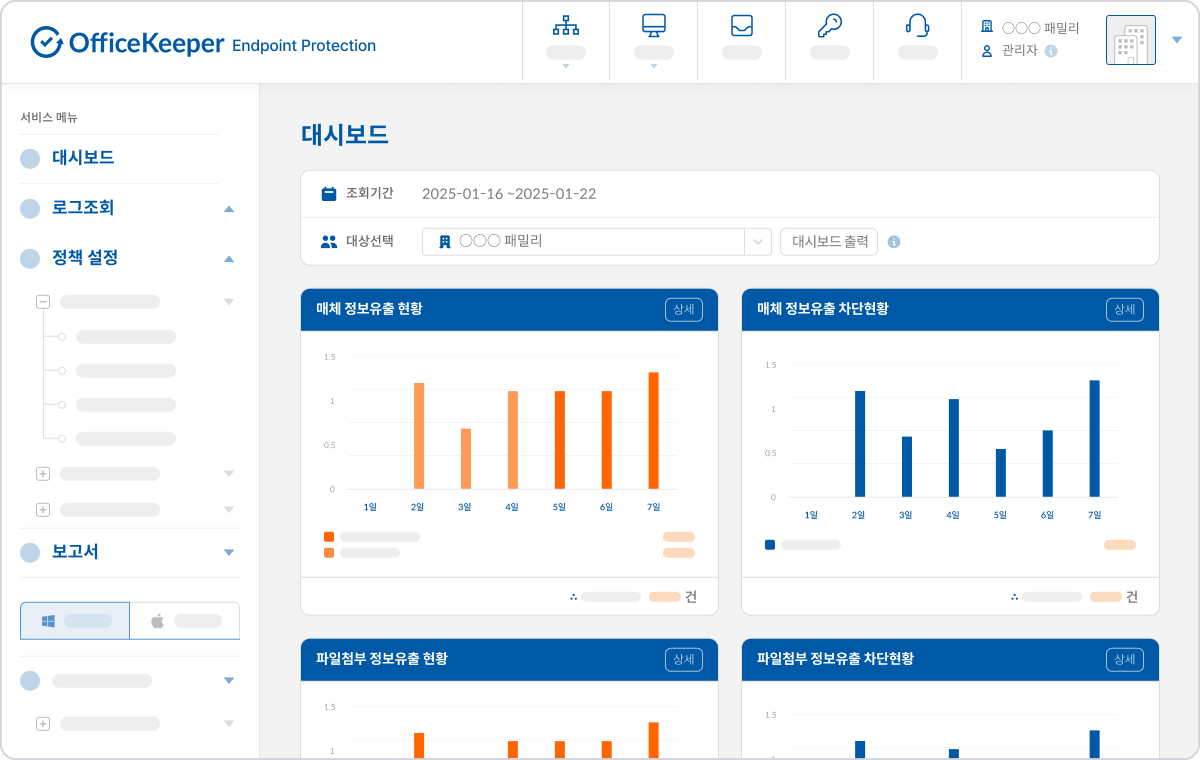Click the 대시보드 출력 button

(829, 242)
